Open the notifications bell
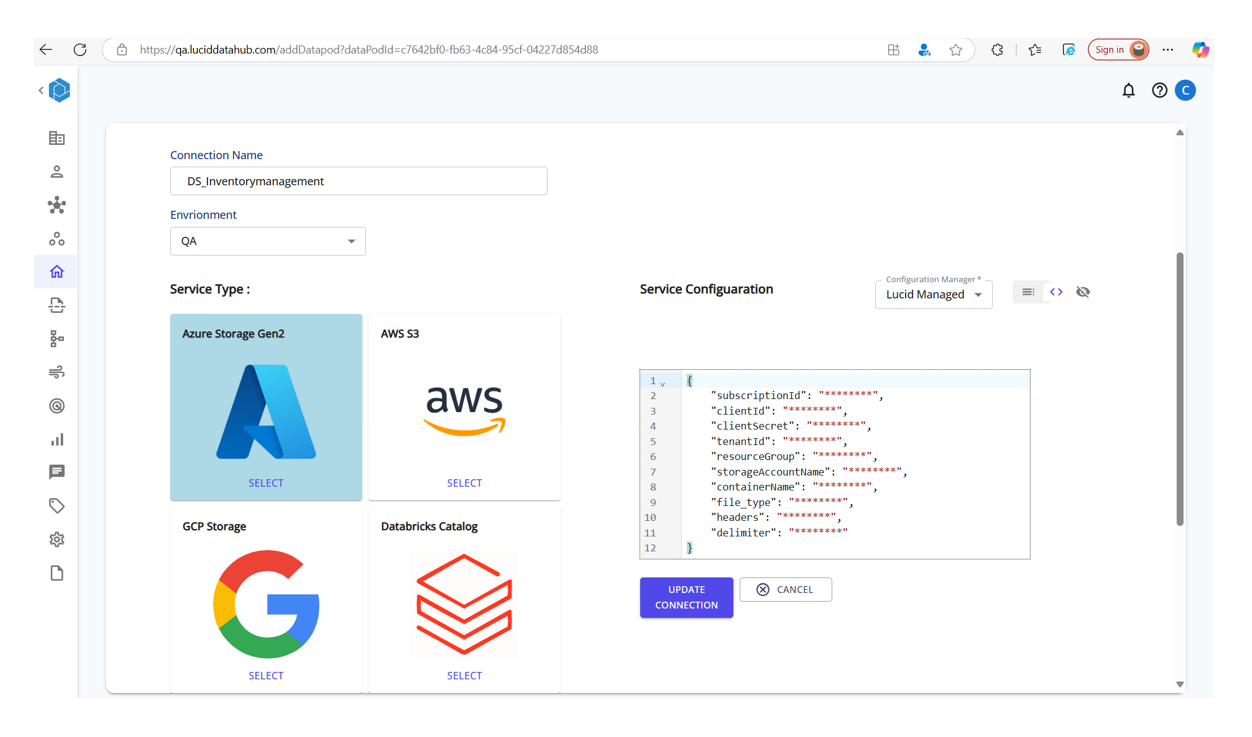This screenshot has height=737, width=1252. (x=1128, y=90)
